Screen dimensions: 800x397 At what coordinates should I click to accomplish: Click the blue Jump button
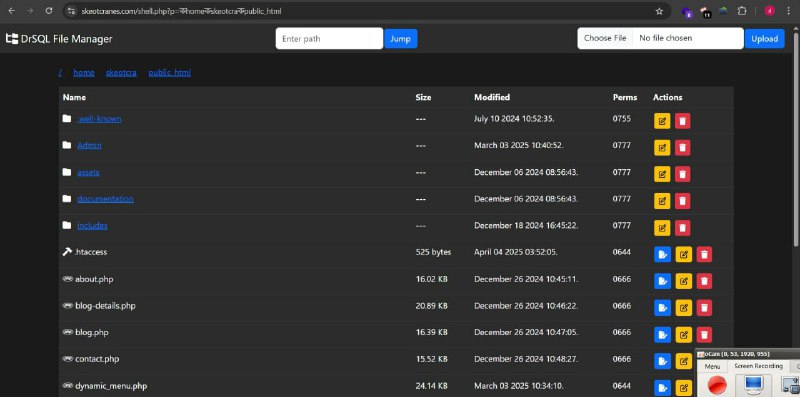click(401, 39)
